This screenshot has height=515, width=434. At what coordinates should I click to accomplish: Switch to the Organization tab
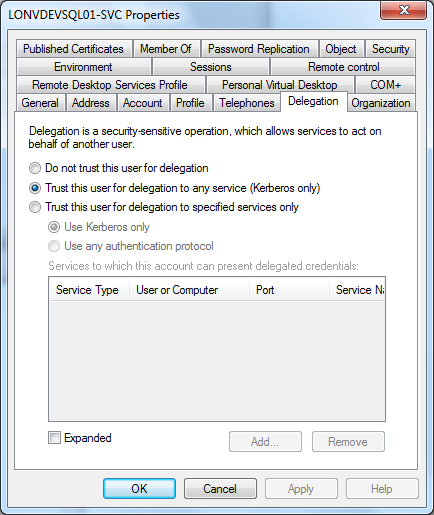pyautogui.click(x=381, y=103)
